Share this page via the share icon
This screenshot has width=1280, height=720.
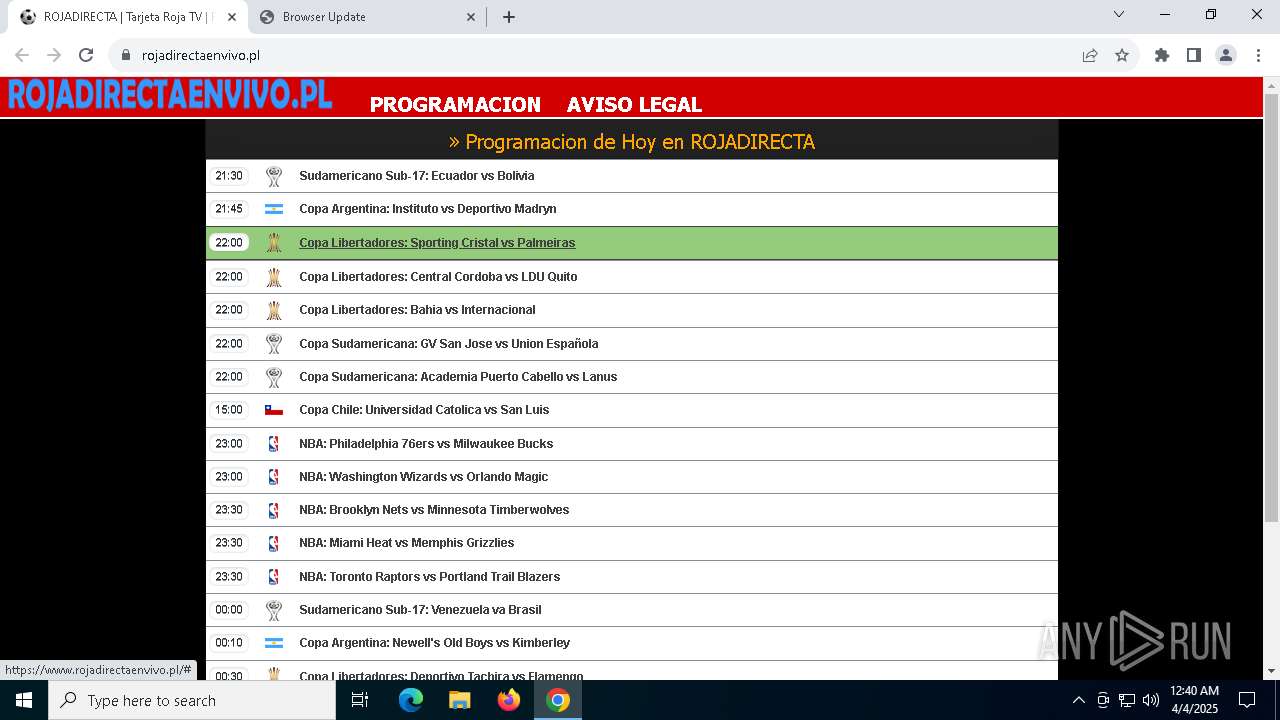1090,56
